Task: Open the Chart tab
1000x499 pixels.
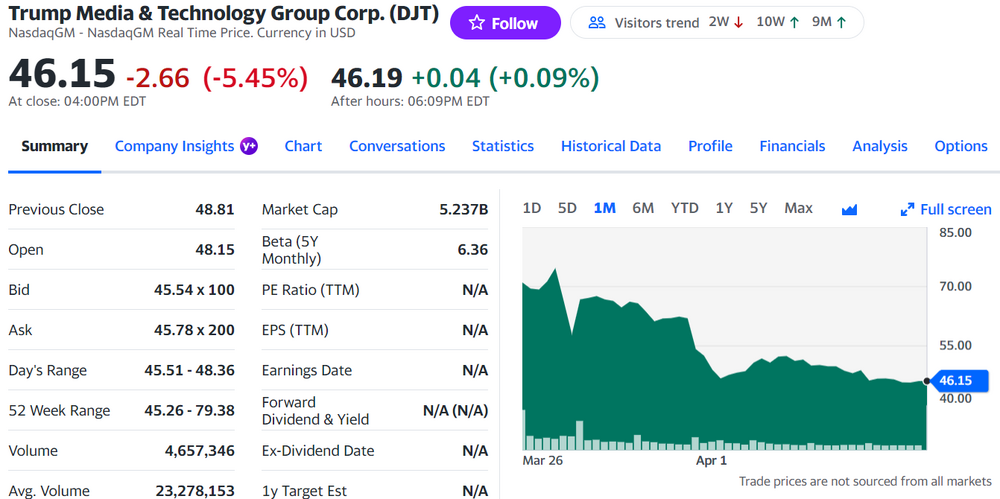Action: [x=303, y=146]
